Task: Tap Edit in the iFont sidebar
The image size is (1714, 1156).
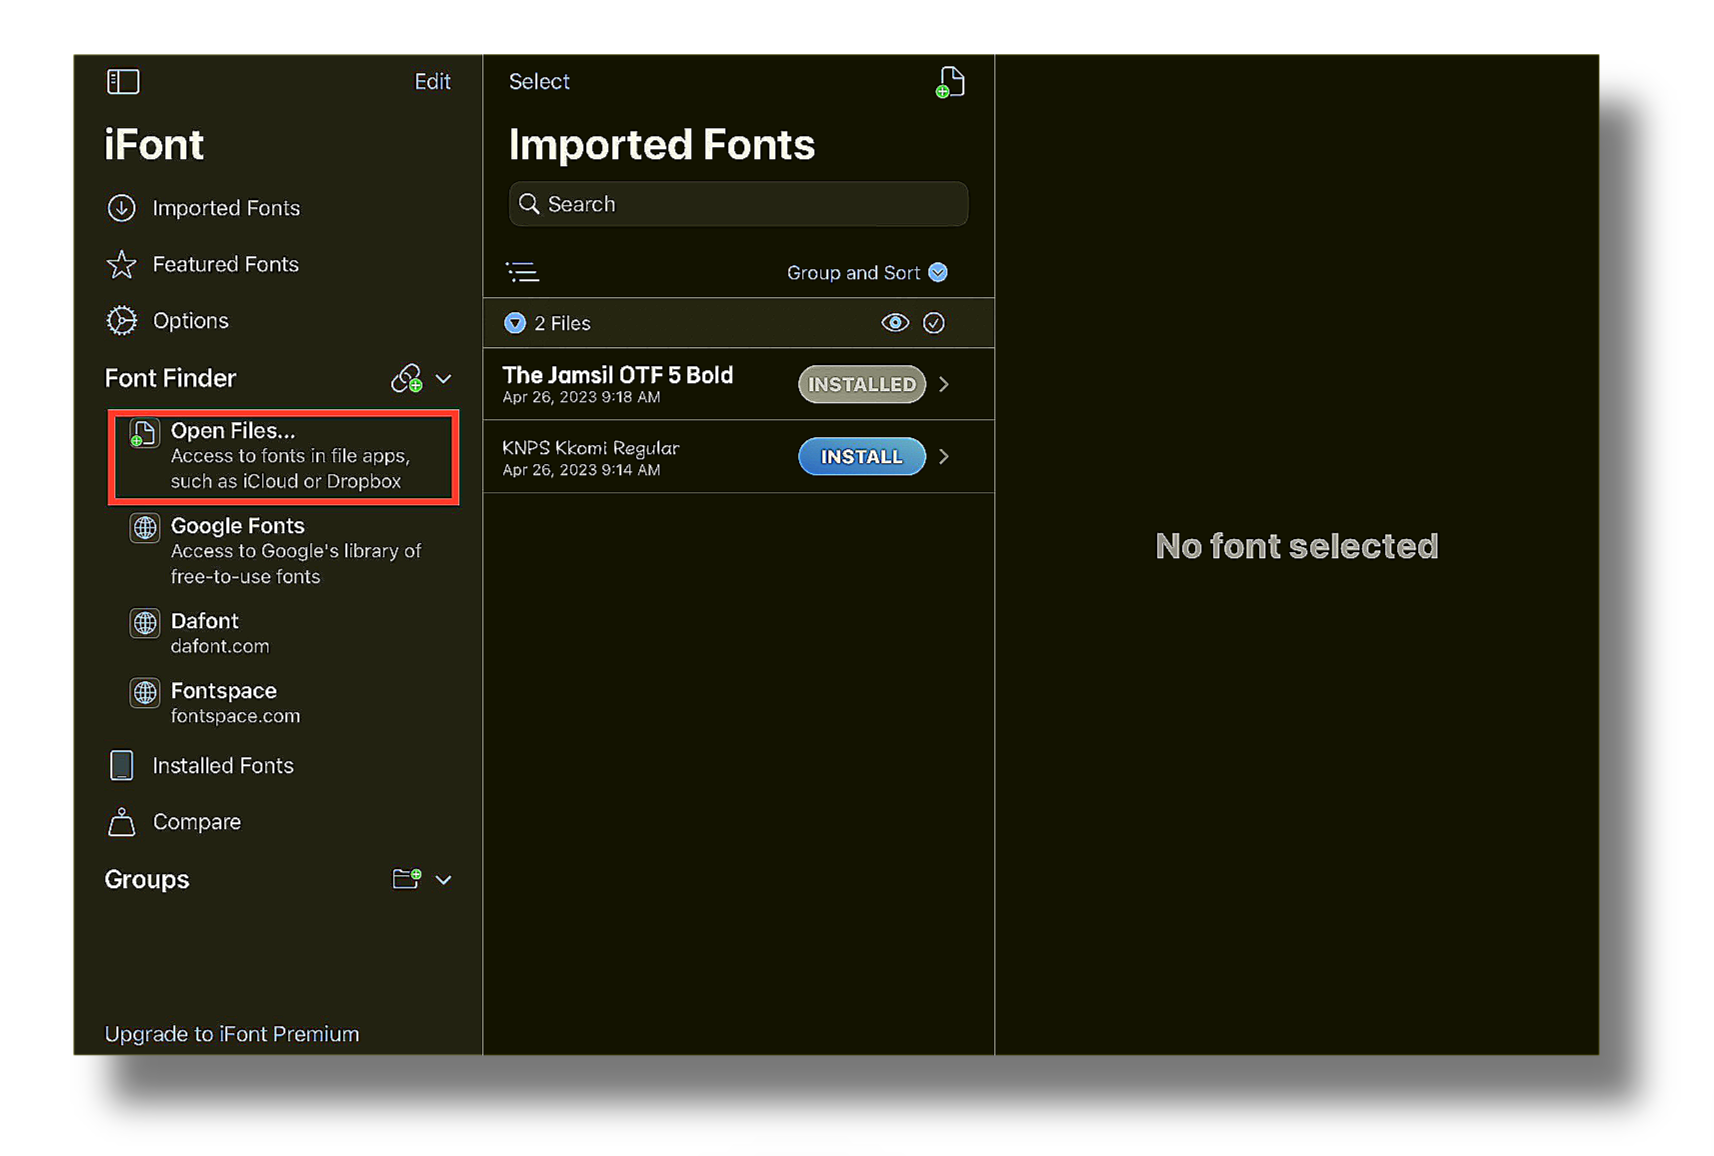Action: [x=432, y=81]
